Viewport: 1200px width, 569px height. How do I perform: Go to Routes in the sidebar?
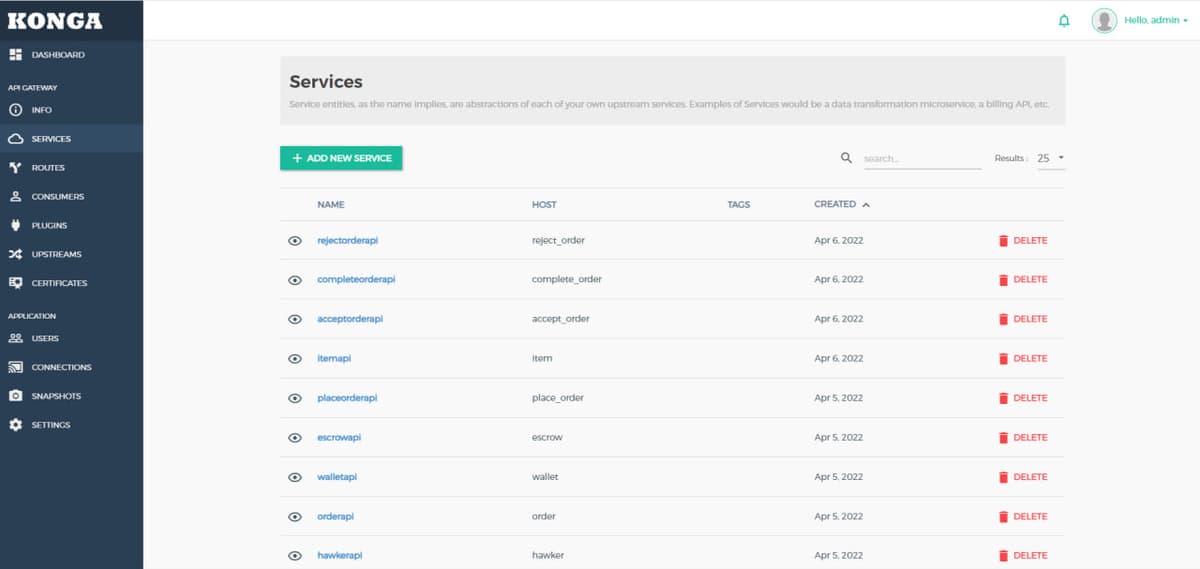pyautogui.click(x=47, y=168)
